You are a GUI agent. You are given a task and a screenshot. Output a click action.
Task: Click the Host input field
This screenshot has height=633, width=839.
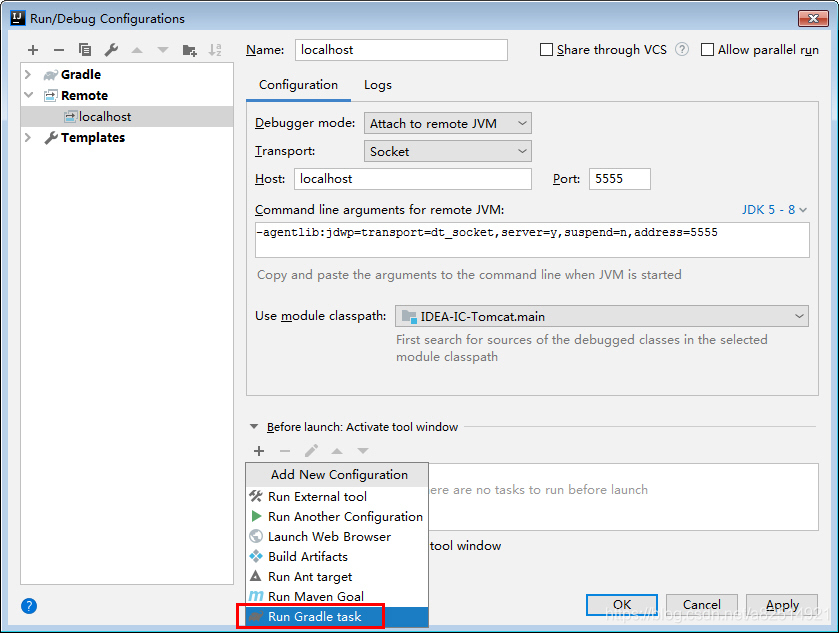point(413,179)
